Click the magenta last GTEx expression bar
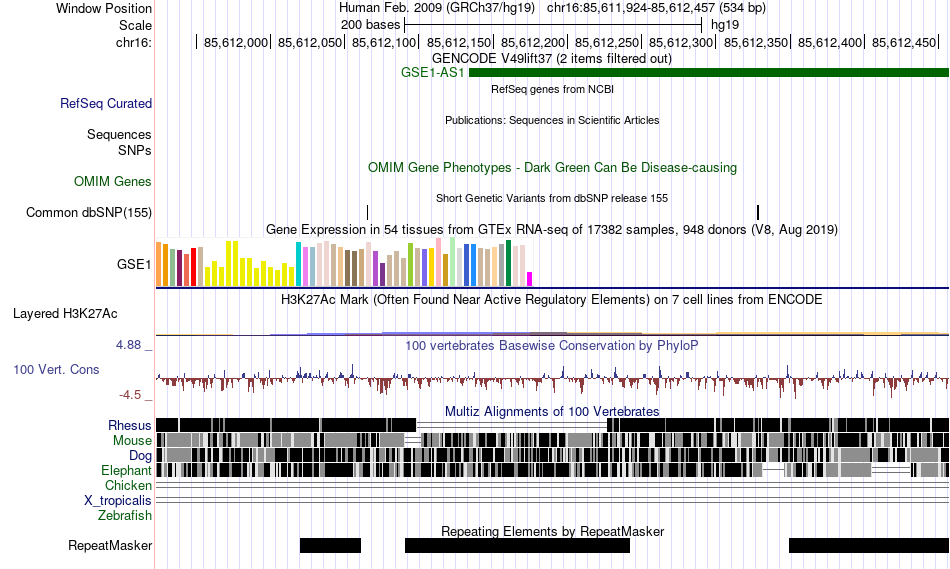950x569 pixels. (530, 279)
